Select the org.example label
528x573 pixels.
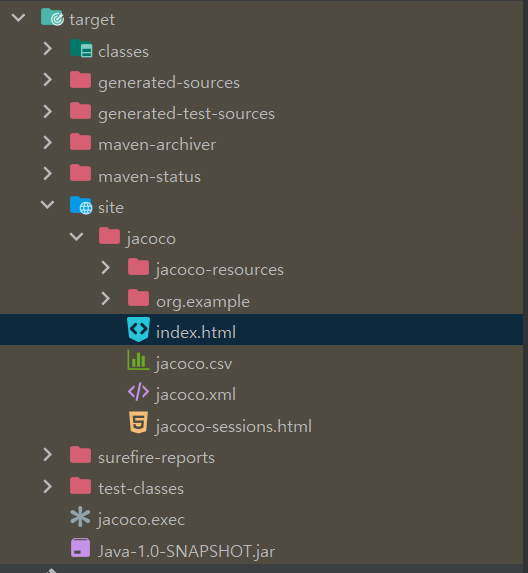203,303
